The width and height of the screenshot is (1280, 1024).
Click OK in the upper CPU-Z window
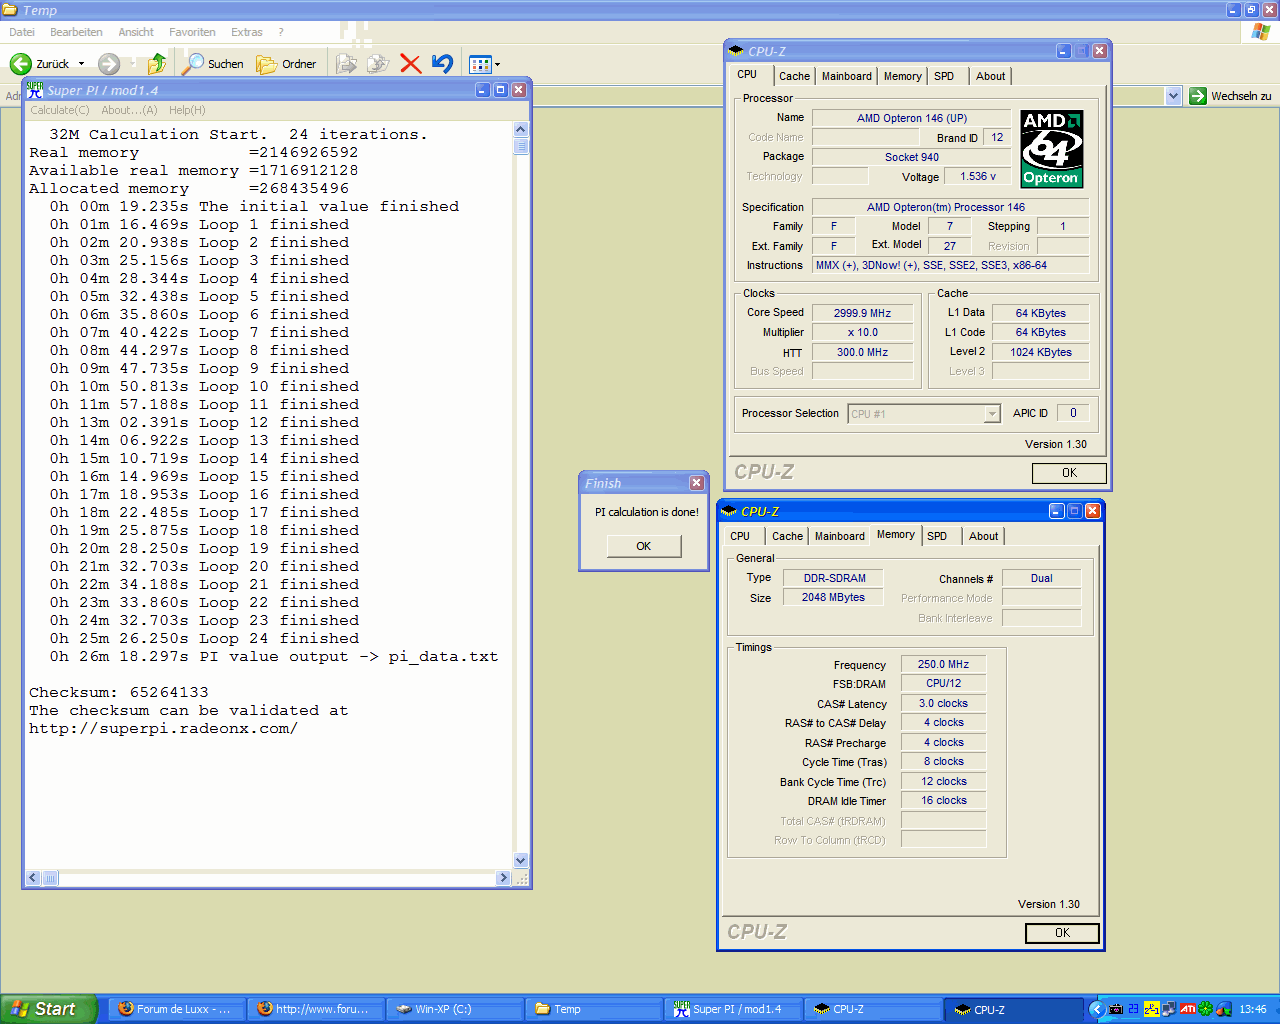click(x=1069, y=473)
